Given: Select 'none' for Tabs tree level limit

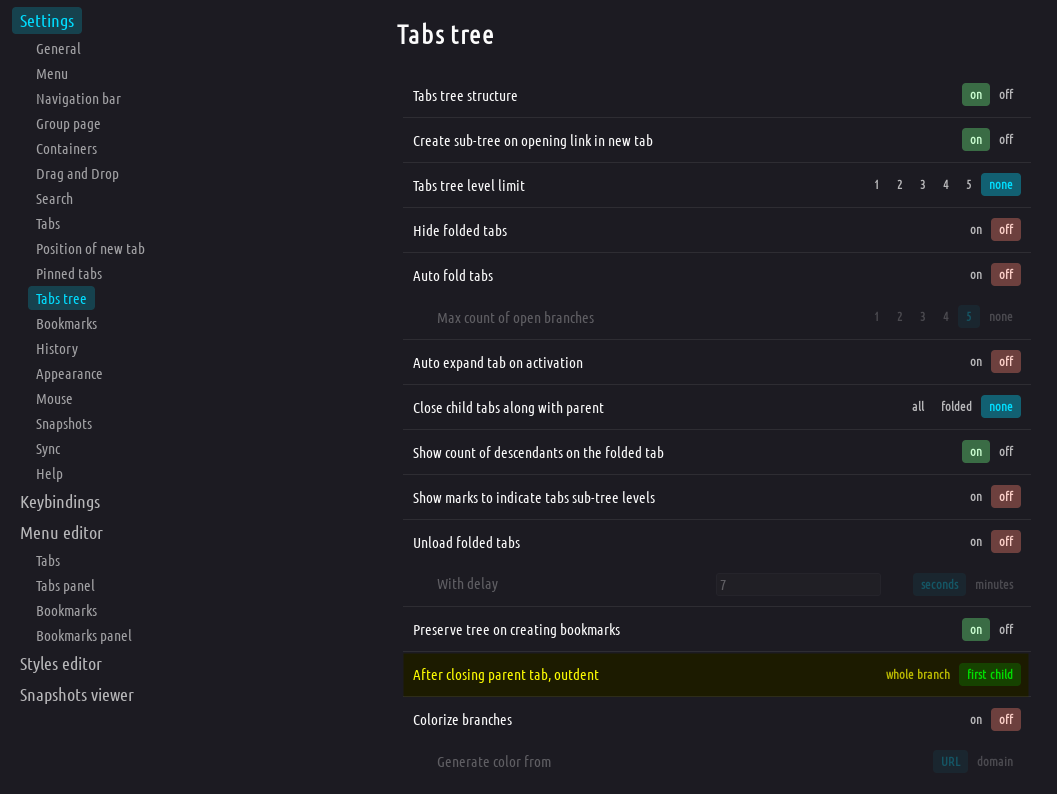Looking at the screenshot, I should point(1000,185).
